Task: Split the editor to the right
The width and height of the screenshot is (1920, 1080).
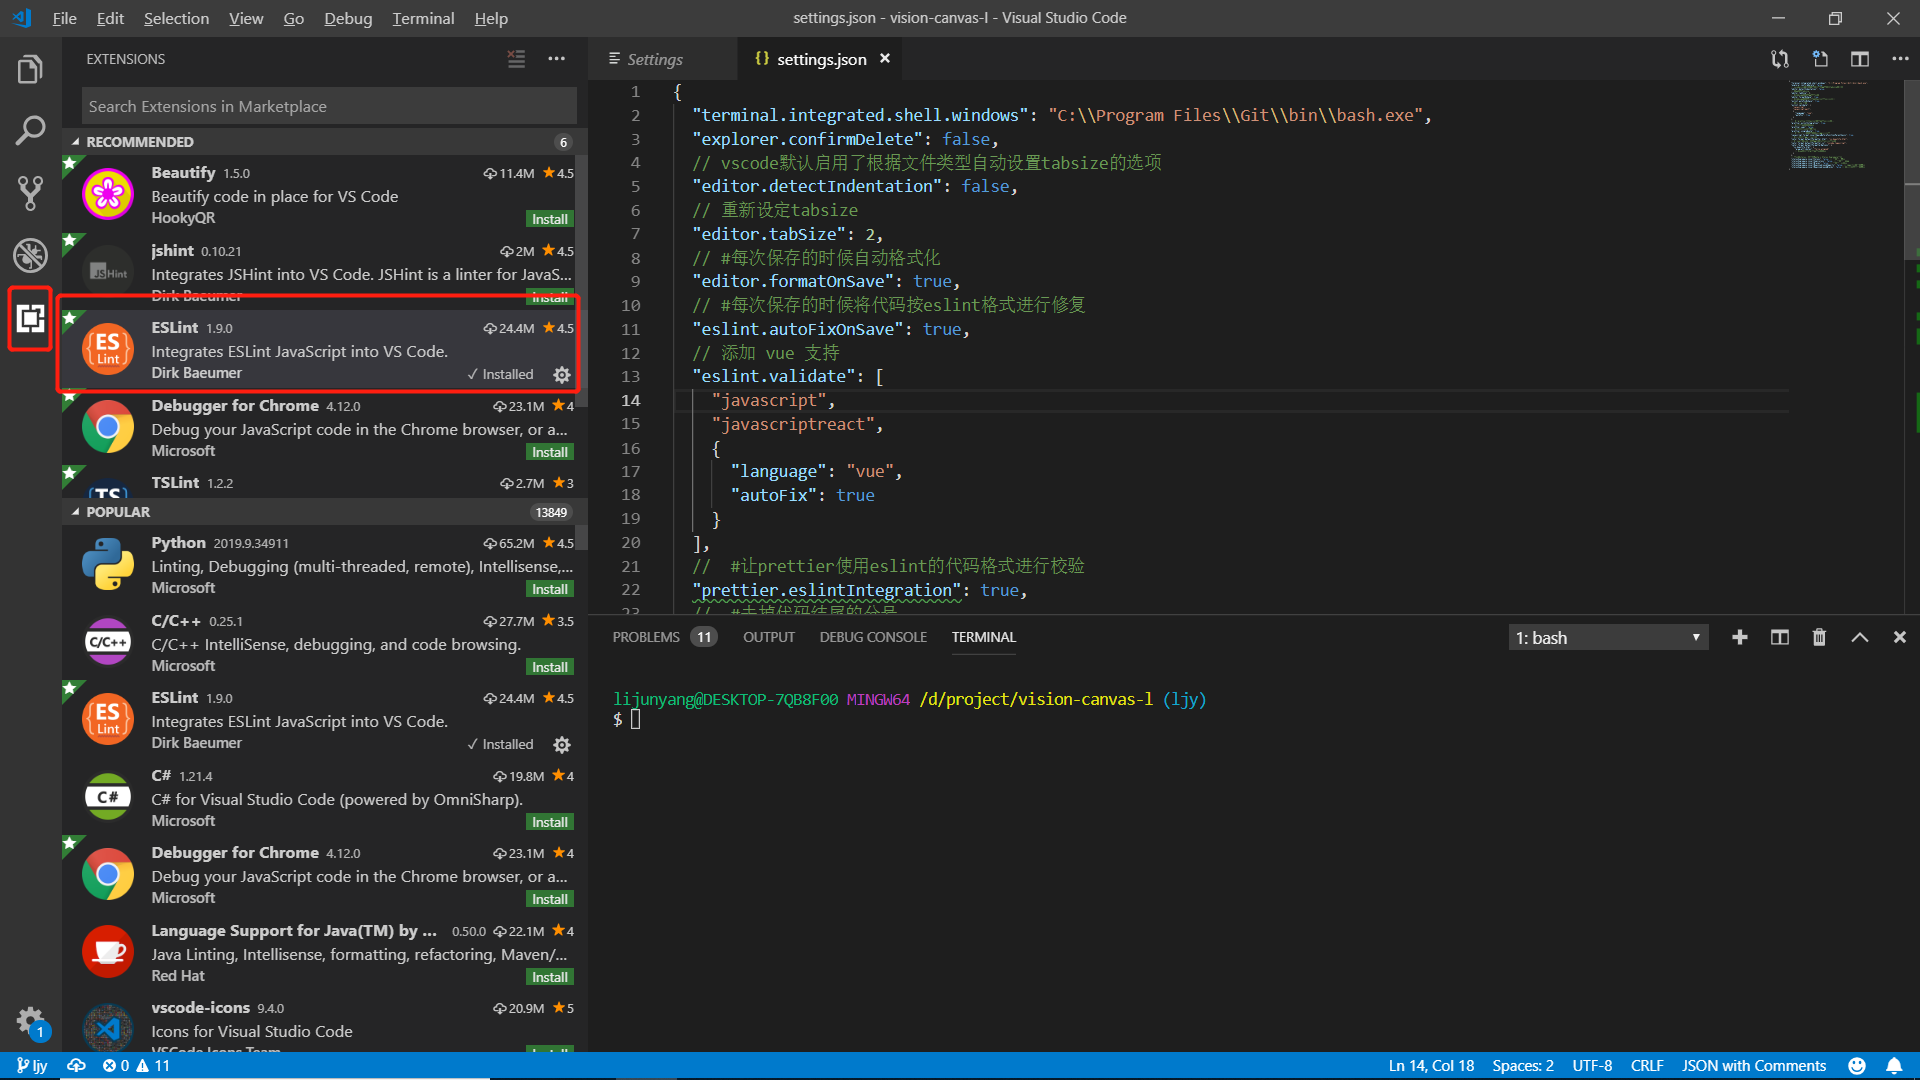Action: tap(1859, 59)
